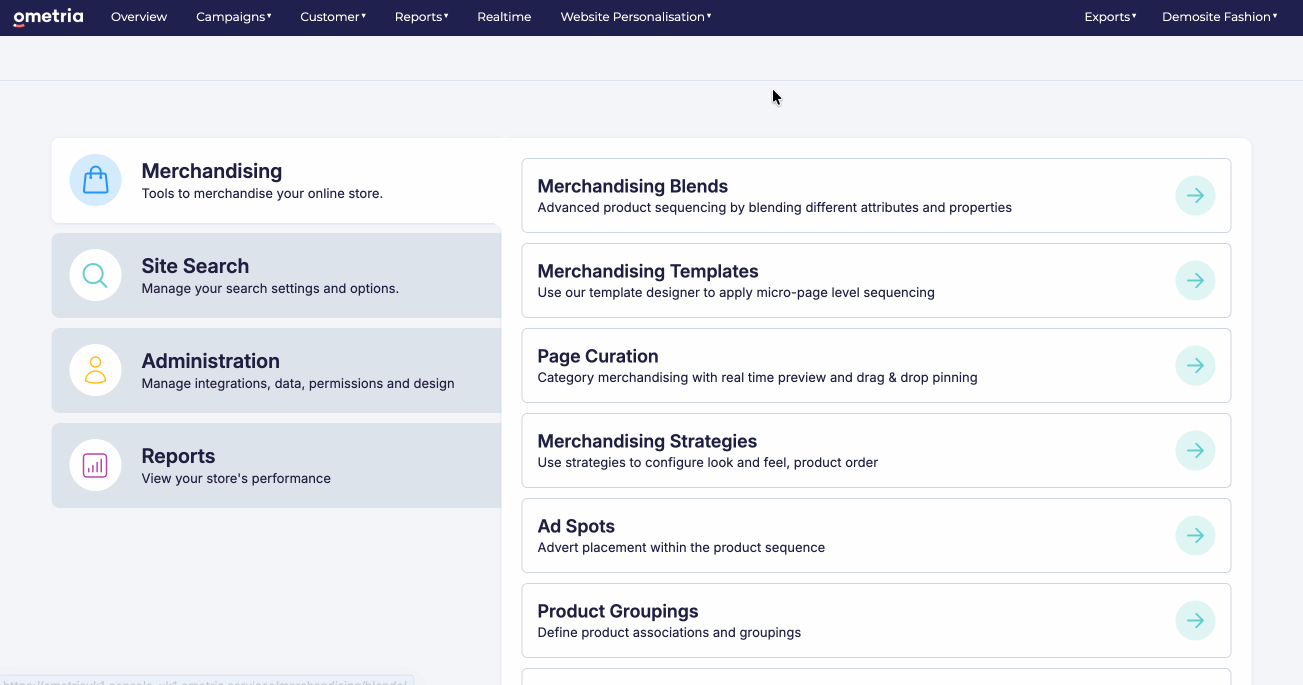
Task: Click the arrow icon for Page Curation
Action: 1195,366
